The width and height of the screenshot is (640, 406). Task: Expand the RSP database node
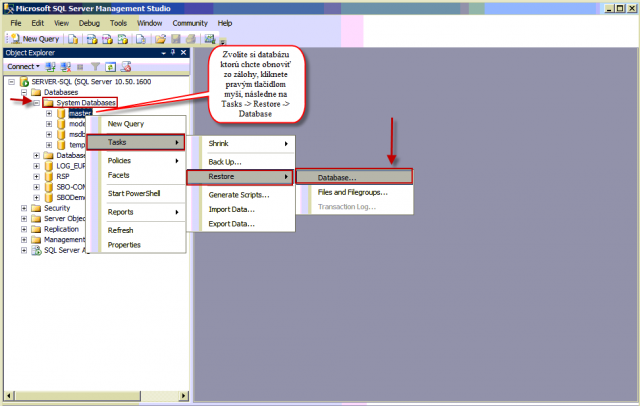point(36,177)
